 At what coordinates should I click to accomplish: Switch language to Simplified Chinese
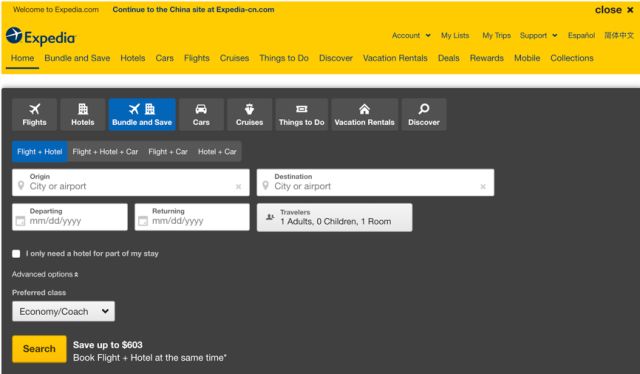click(619, 36)
